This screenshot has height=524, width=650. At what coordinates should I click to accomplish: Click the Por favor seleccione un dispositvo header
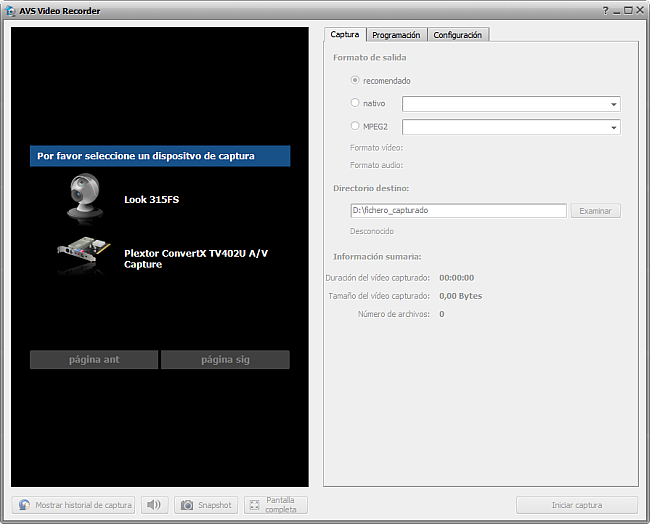pos(160,156)
